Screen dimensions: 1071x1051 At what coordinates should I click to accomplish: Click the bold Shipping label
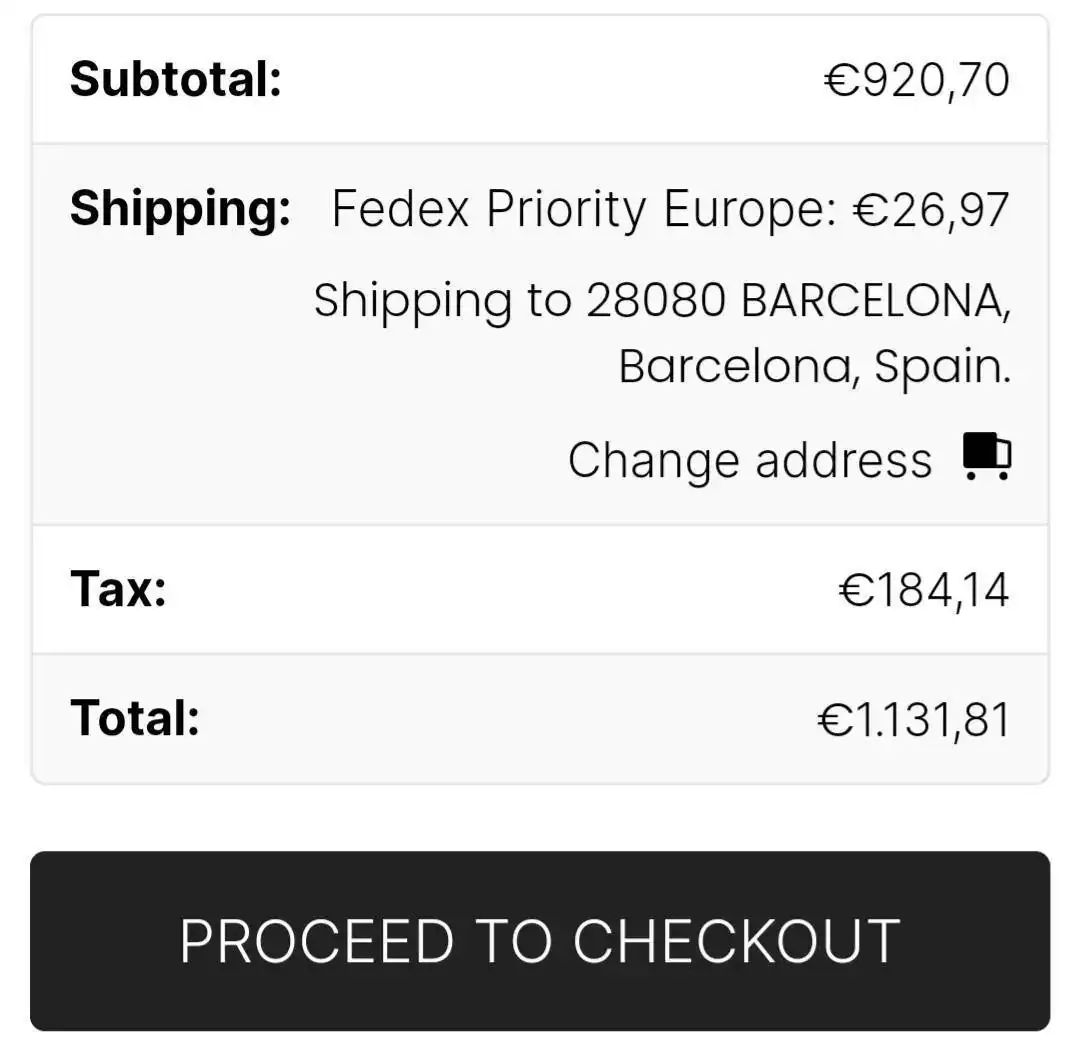pos(180,209)
